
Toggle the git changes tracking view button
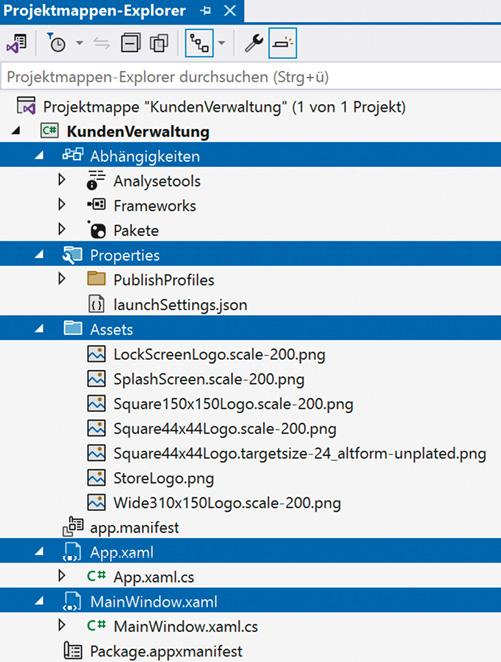199,43
